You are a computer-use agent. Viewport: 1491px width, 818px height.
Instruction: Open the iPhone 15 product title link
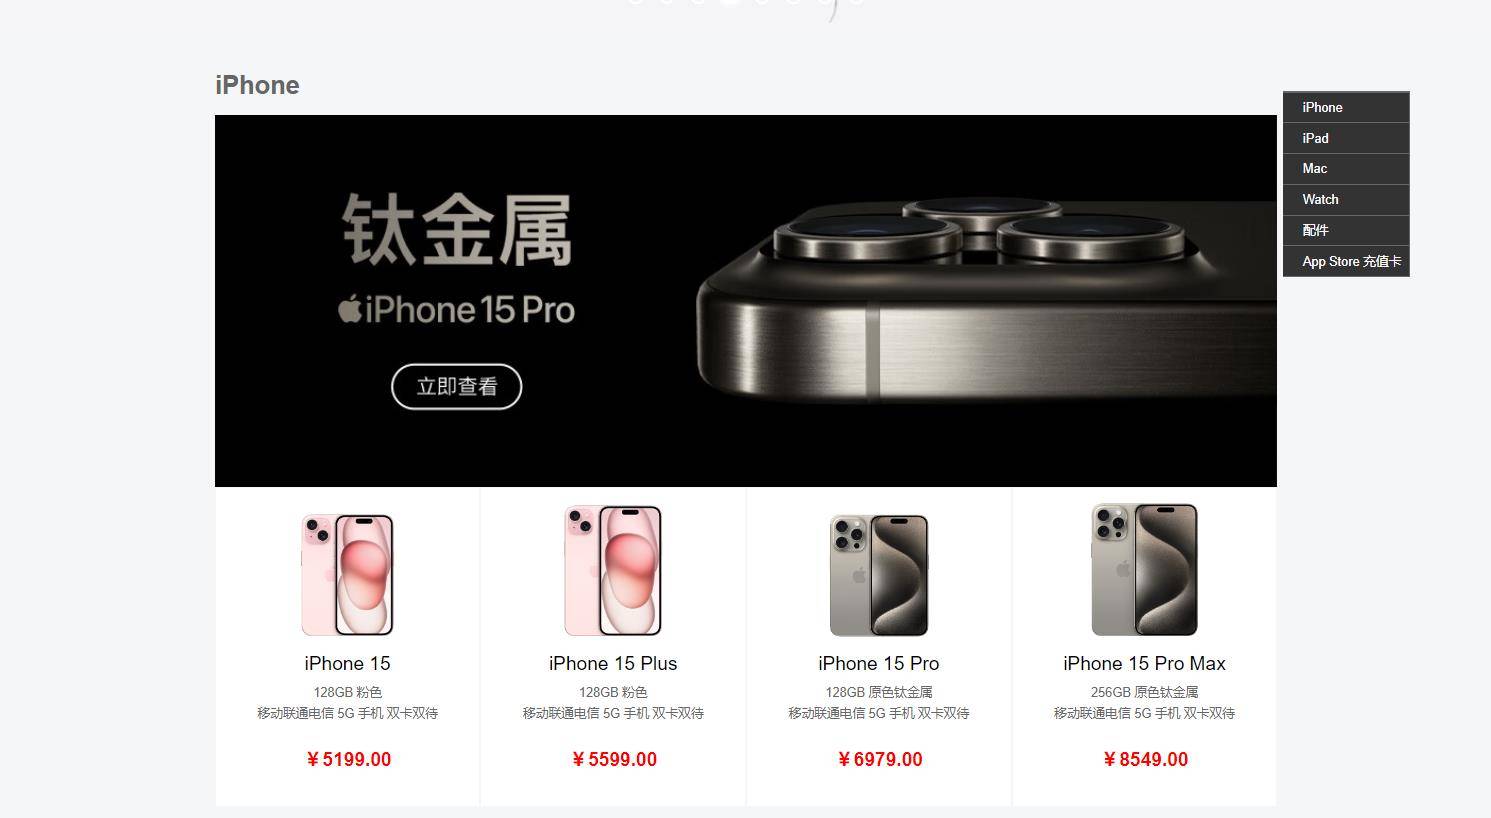pos(347,664)
